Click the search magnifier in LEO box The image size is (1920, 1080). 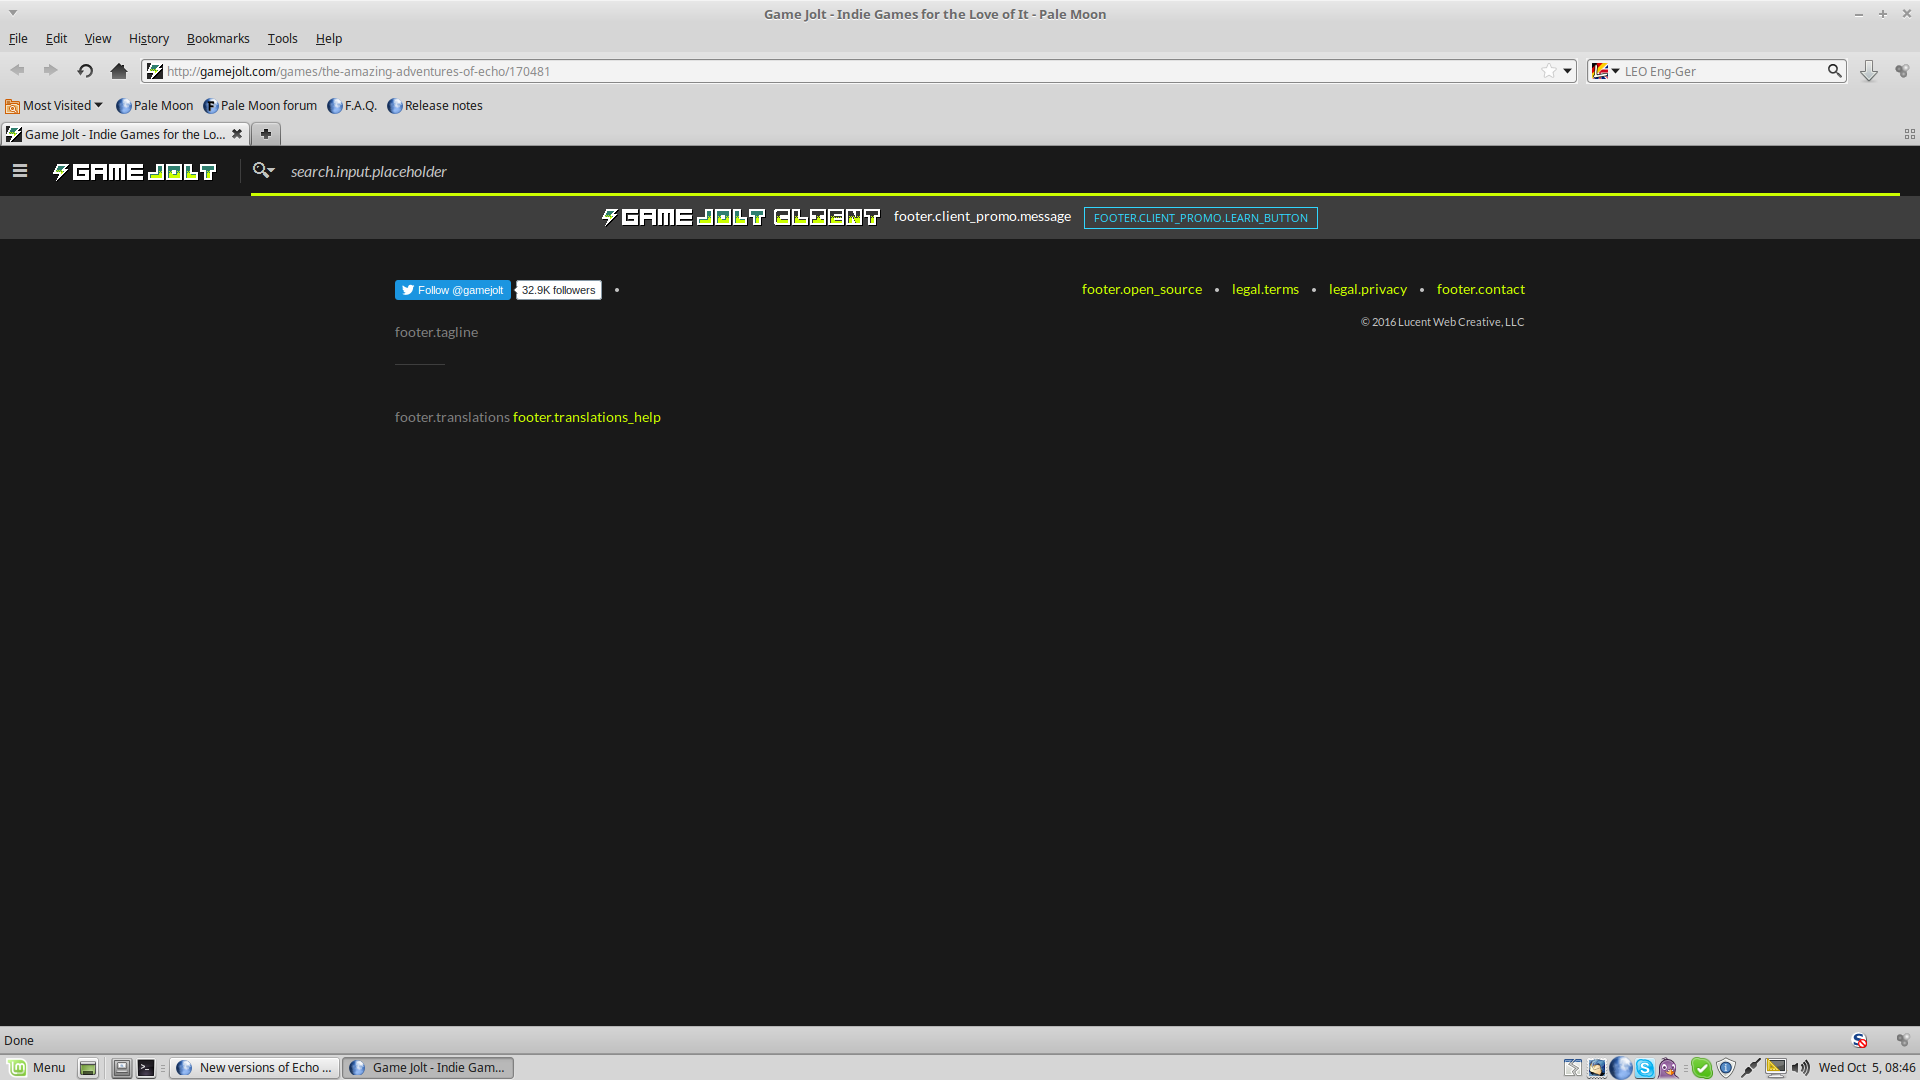coord(1834,71)
